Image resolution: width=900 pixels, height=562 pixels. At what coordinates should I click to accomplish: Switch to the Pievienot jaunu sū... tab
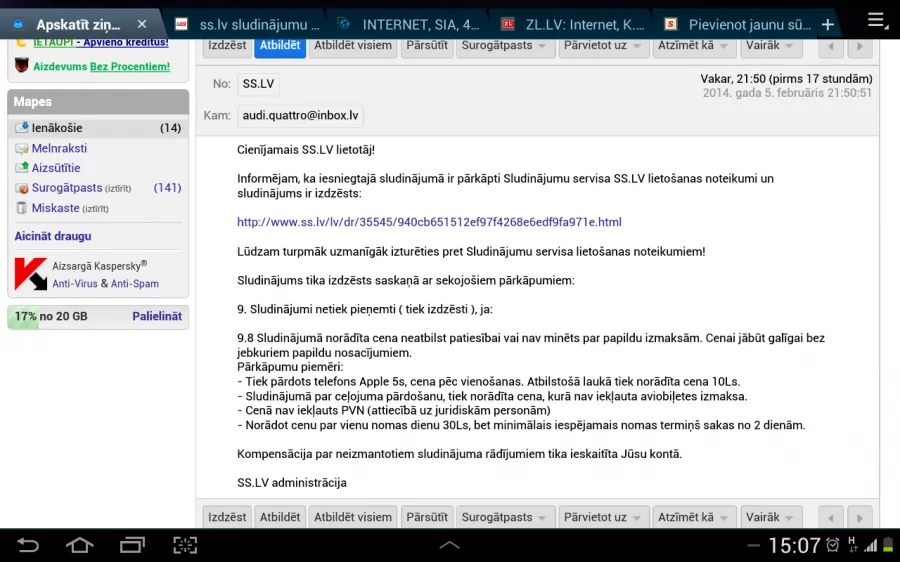point(737,25)
